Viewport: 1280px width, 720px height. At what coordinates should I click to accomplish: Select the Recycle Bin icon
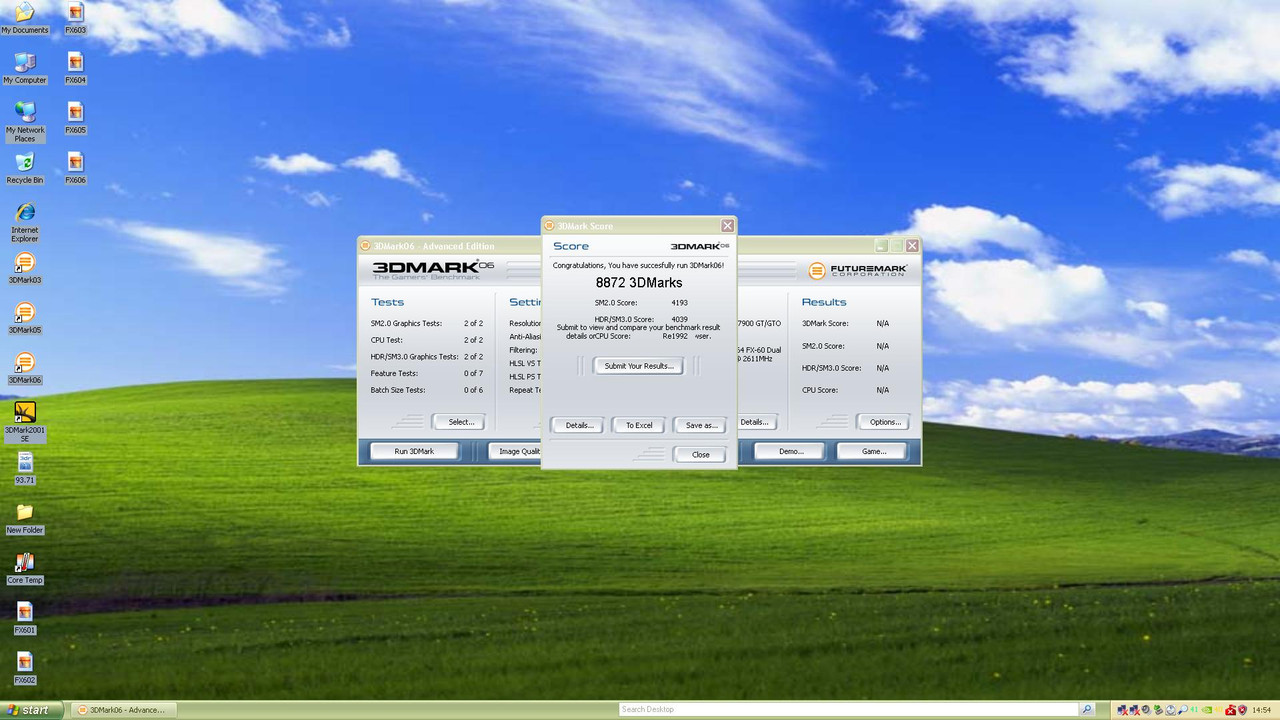pyautogui.click(x=25, y=168)
